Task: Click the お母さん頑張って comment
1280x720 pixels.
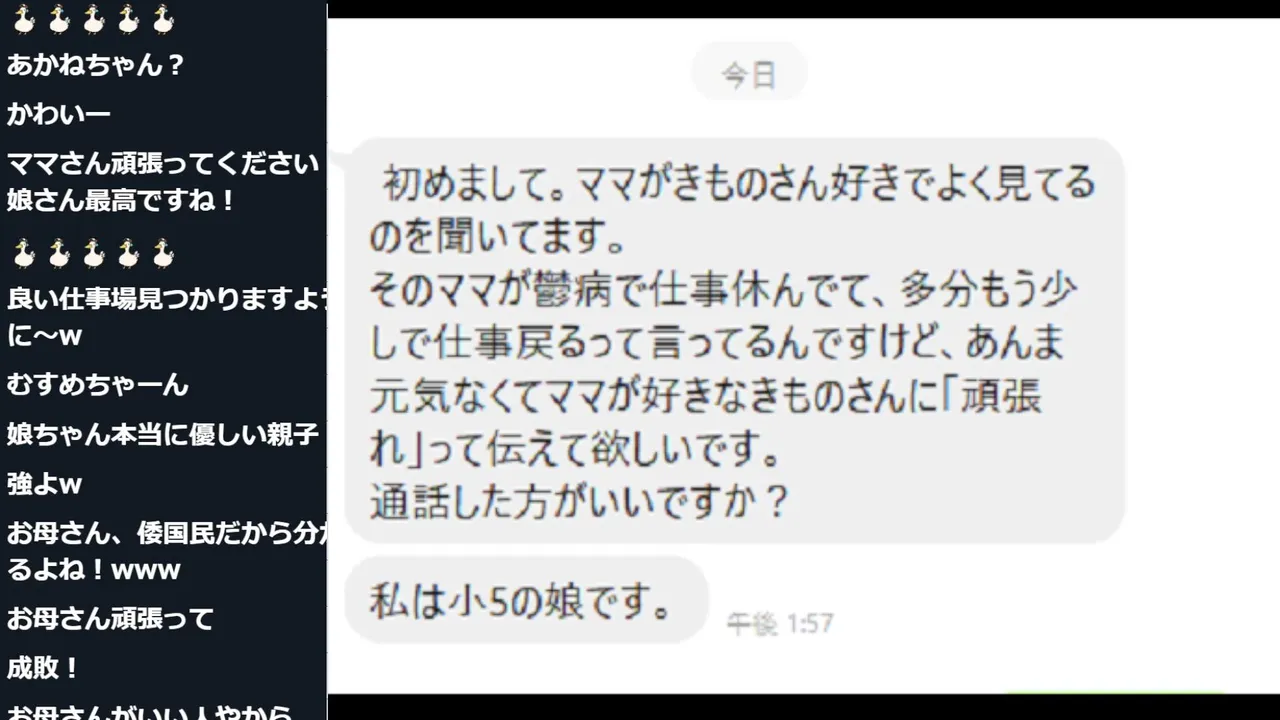Action: [110, 619]
